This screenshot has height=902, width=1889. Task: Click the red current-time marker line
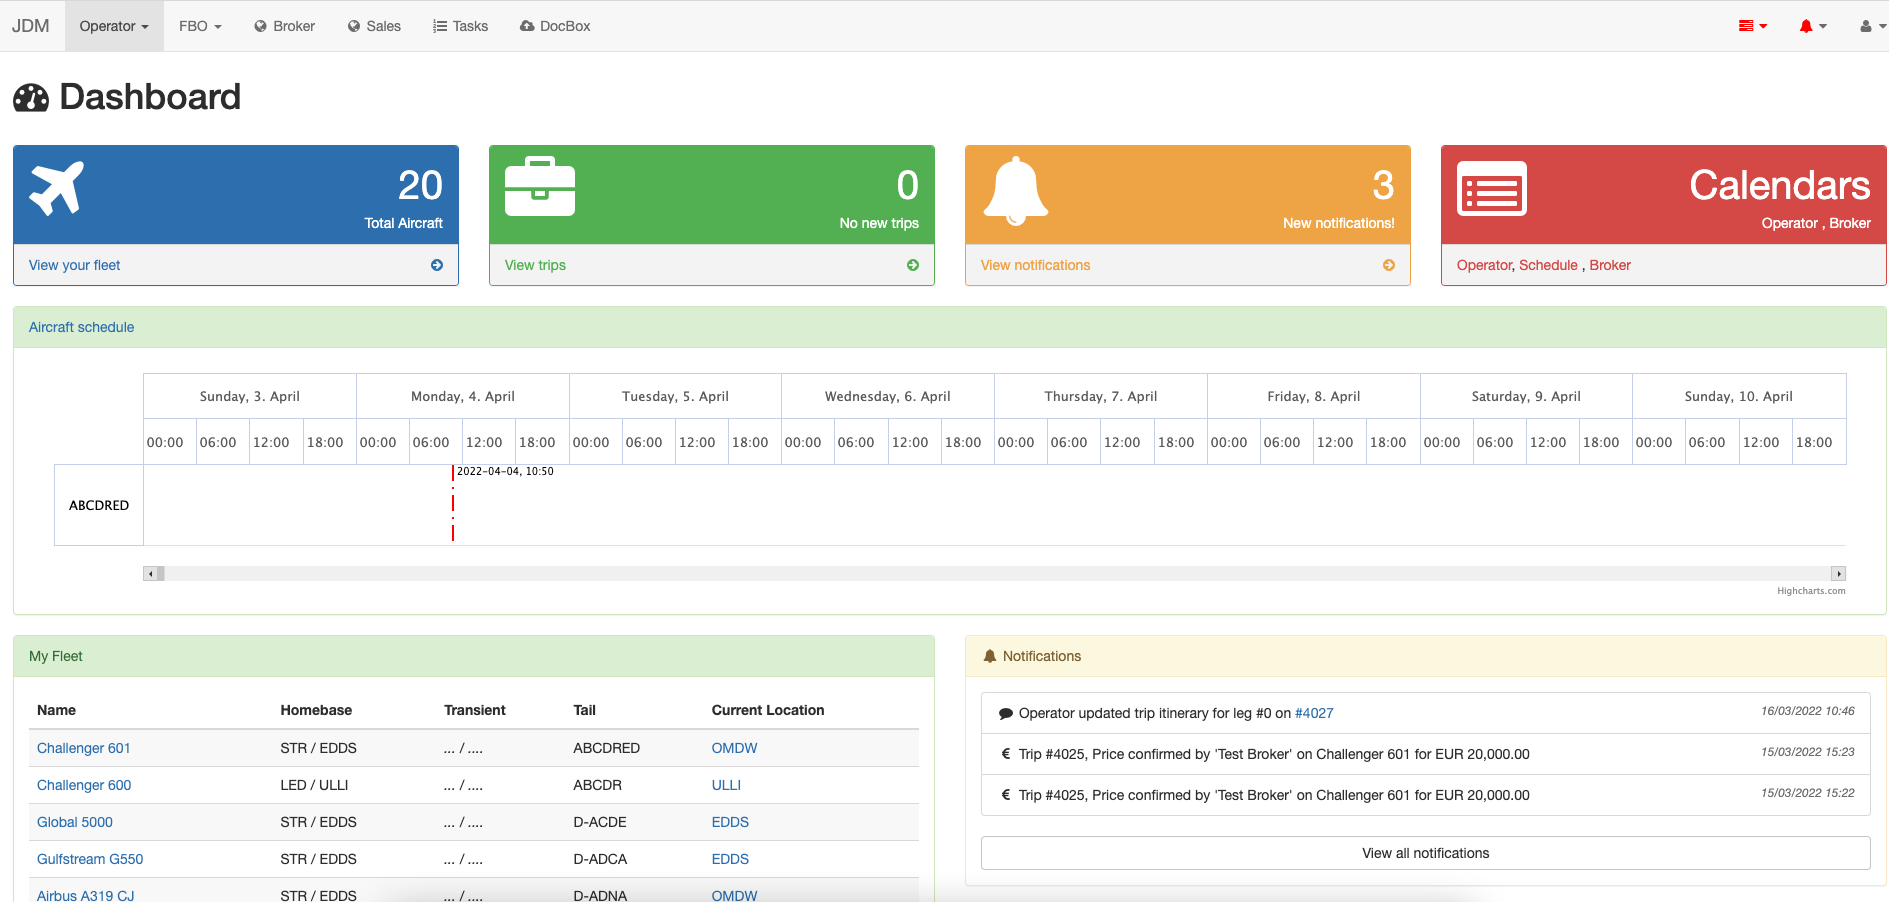(x=453, y=504)
